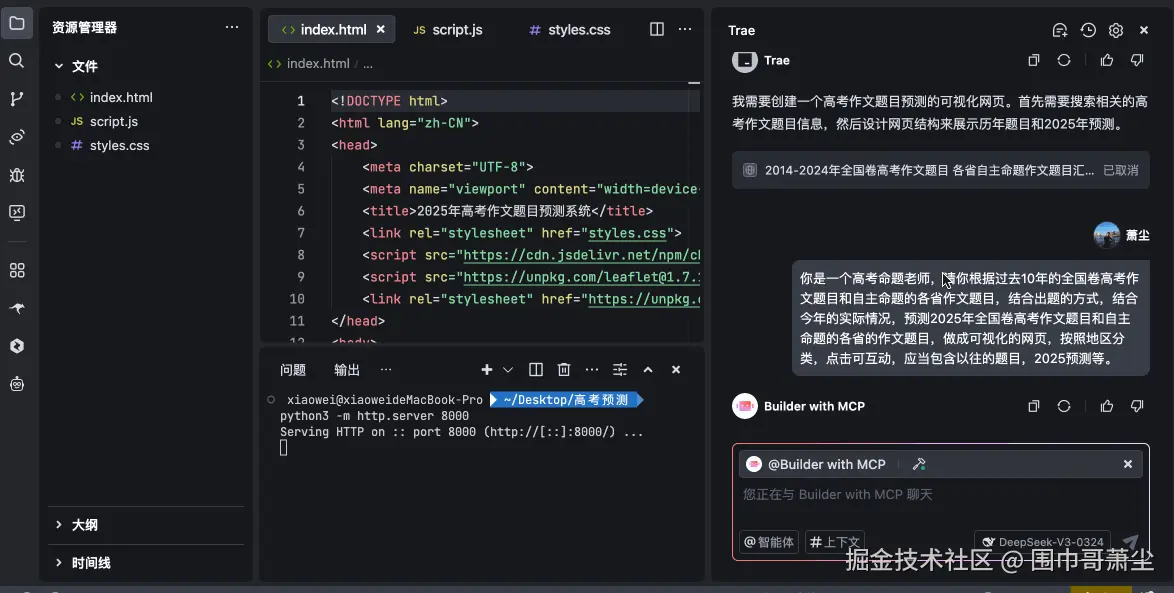The image size is (1174, 593).
Task: Click the breadcrumb ellipsis after index.html
Action: 368,64
